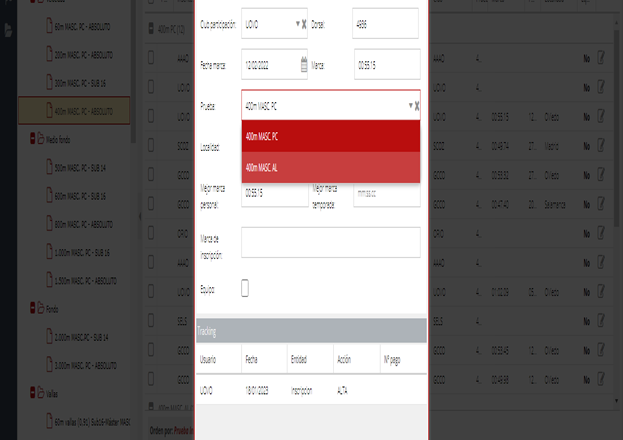This screenshot has width=623, height=440.
Task: Open the Club participación dropdown arrow
Action: pos(297,23)
